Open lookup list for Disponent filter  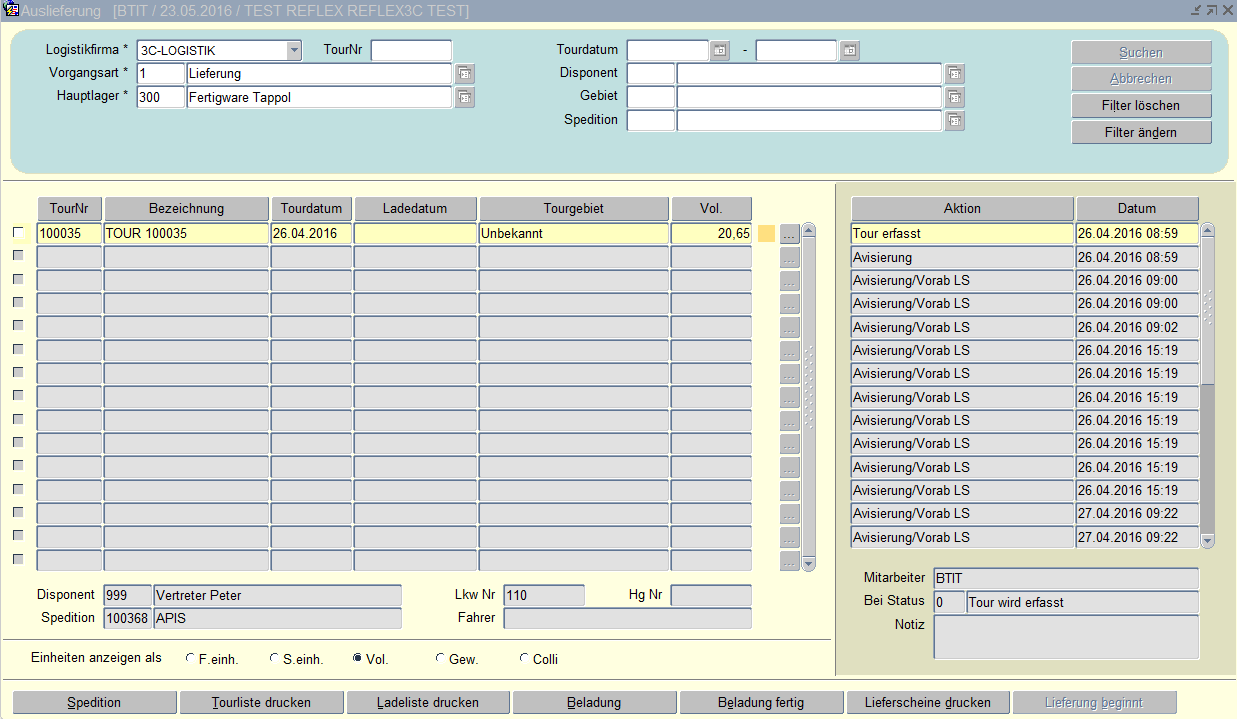(x=955, y=74)
